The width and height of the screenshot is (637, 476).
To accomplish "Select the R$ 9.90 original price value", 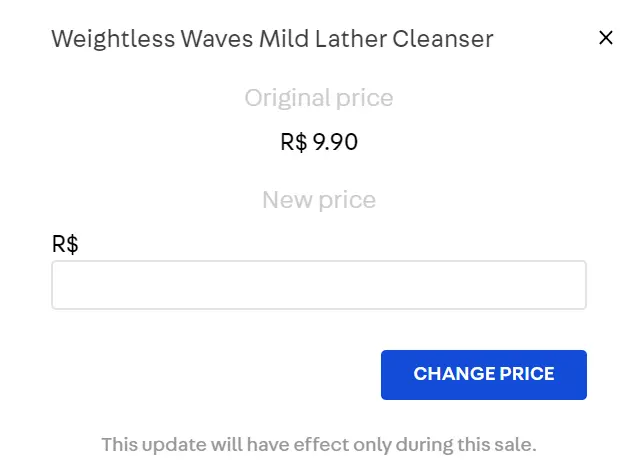I will coord(318,142).
